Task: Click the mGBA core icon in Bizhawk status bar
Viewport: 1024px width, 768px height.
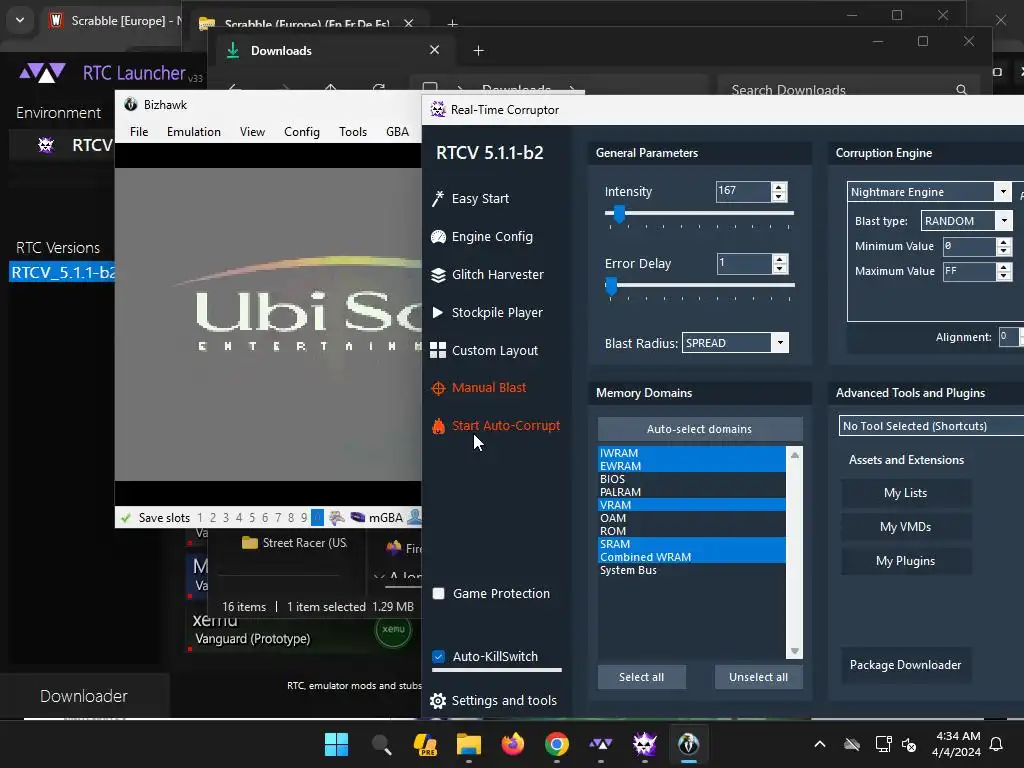Action: [x=358, y=518]
